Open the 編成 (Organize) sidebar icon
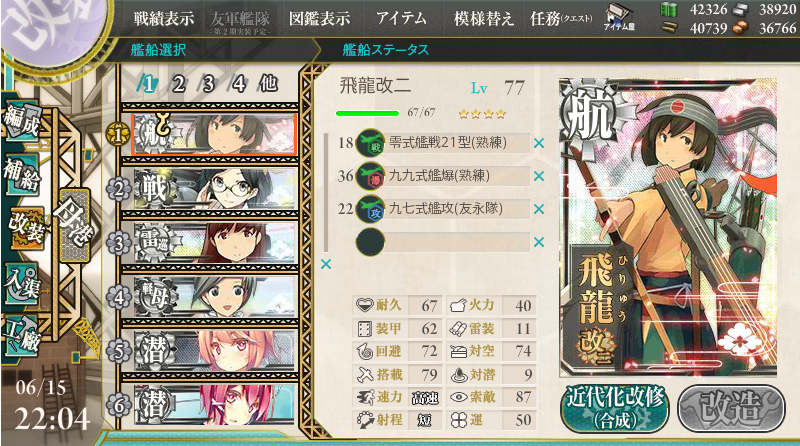Viewport: 800px width, 446px height. click(x=21, y=122)
